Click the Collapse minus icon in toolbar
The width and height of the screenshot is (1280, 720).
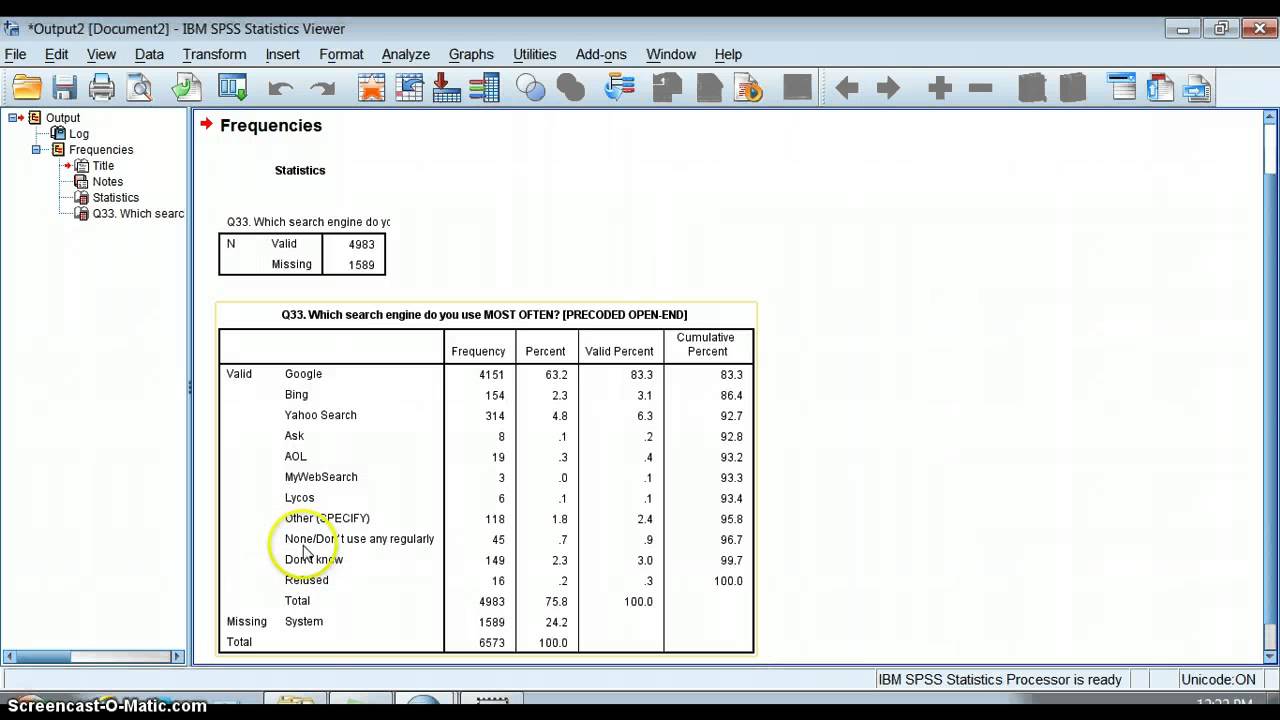[x=981, y=89]
